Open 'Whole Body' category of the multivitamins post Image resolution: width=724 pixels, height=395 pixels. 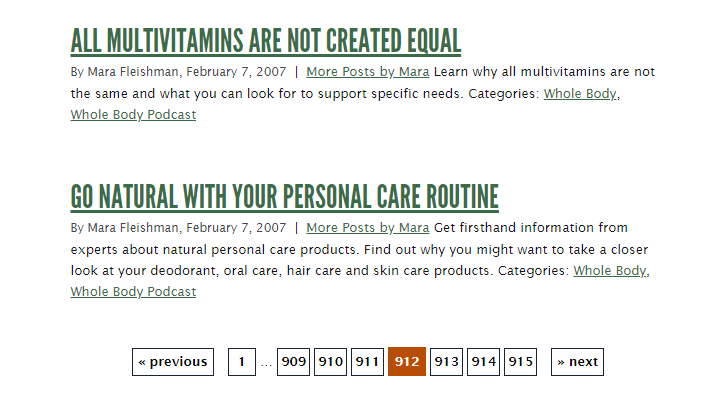point(580,94)
